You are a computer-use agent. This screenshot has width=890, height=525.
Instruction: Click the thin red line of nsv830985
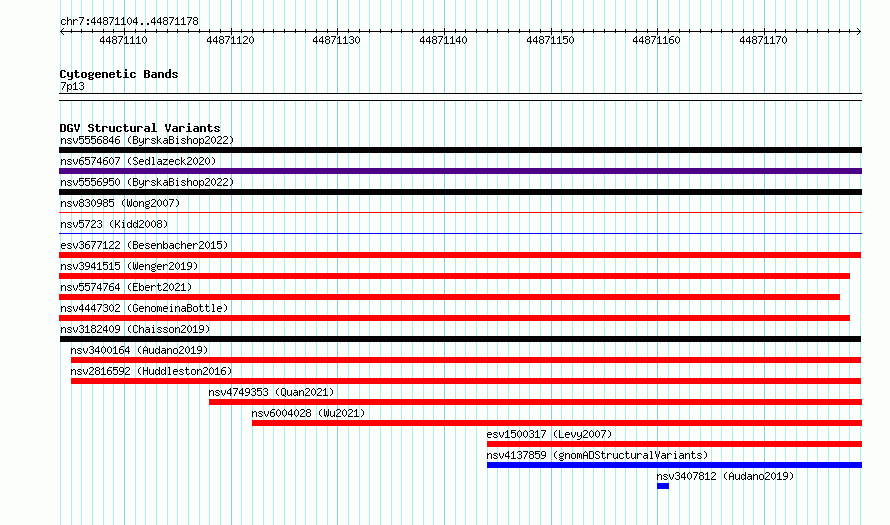tap(460, 213)
